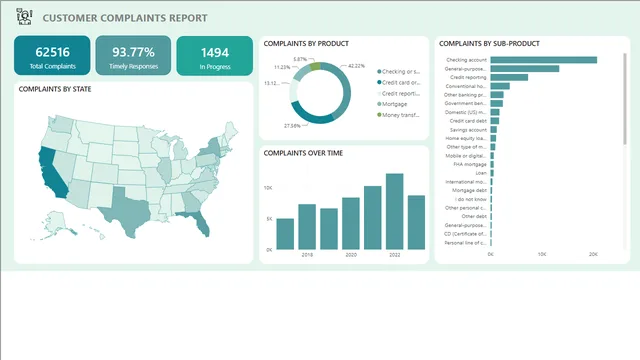
Task: Click the 42.22% data label
Action: (x=356, y=66)
